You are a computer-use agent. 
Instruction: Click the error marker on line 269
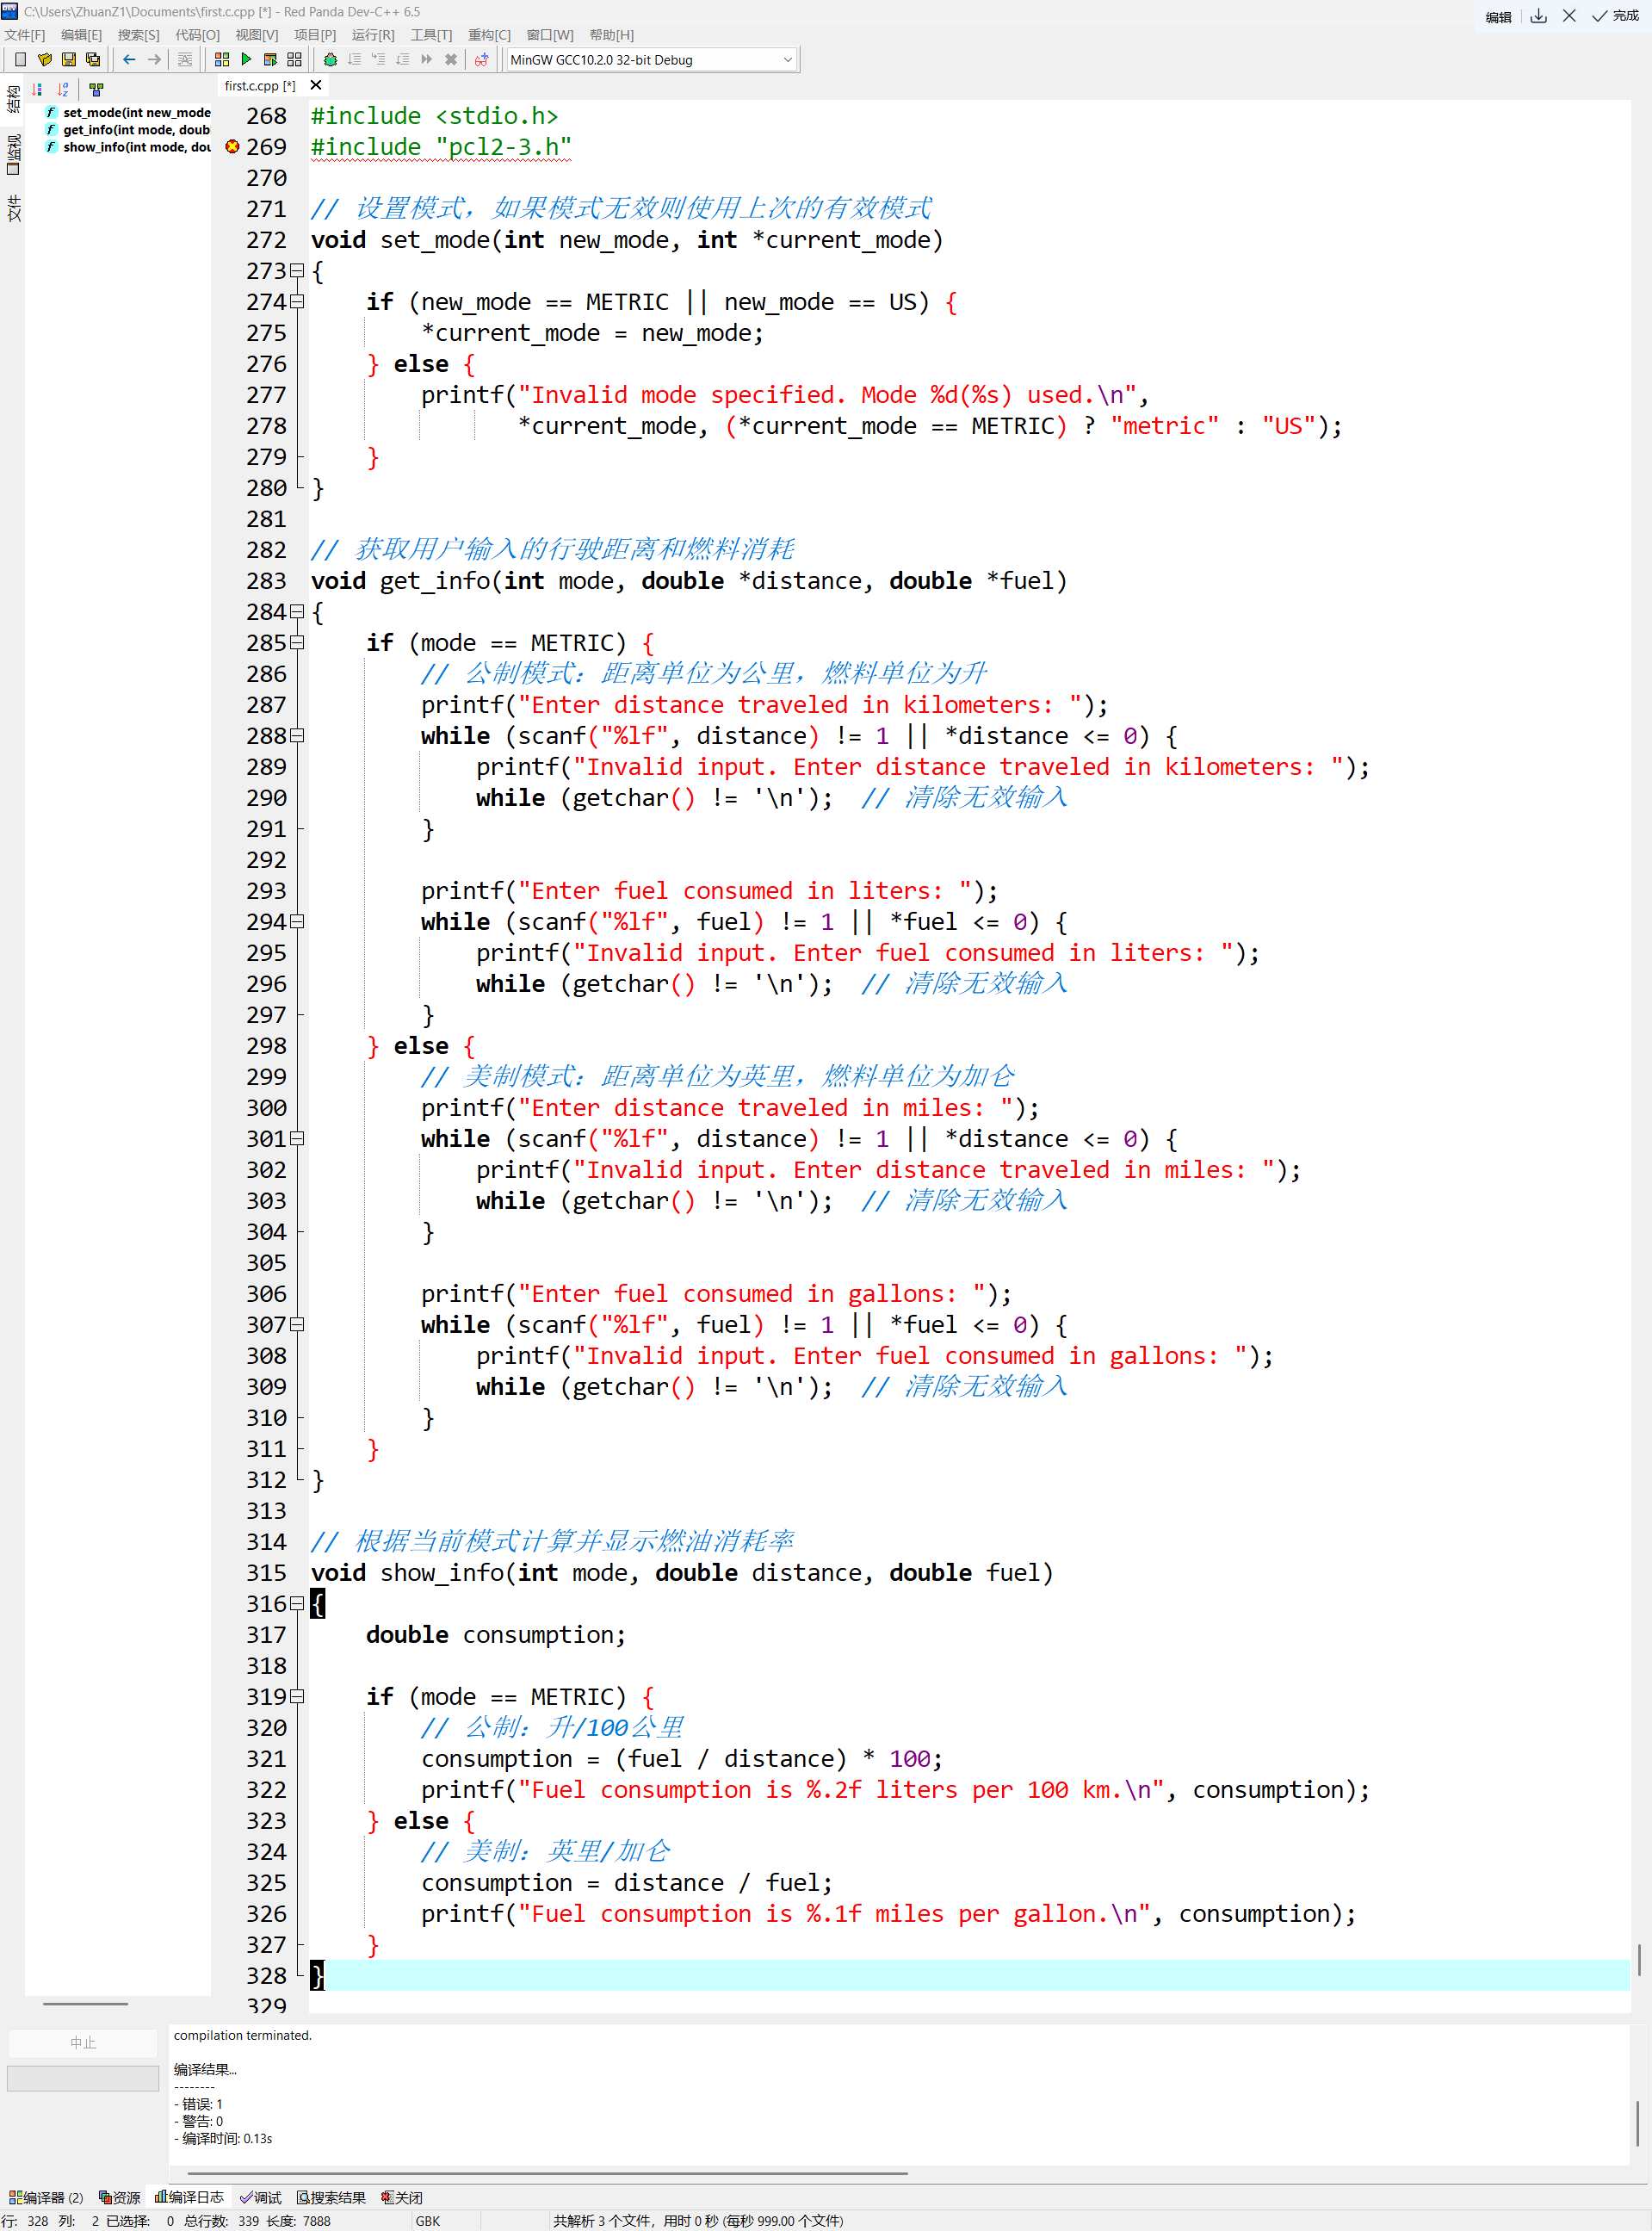click(x=233, y=147)
